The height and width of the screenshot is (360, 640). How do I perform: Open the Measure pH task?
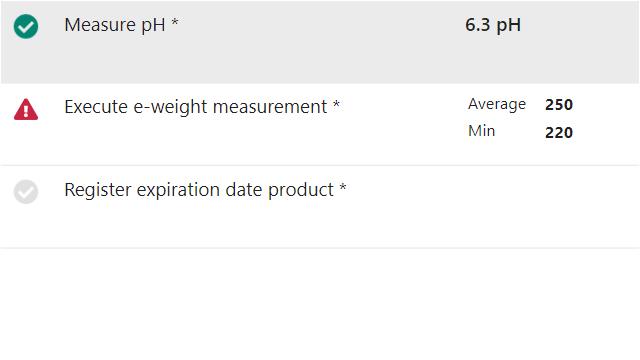coord(115,25)
